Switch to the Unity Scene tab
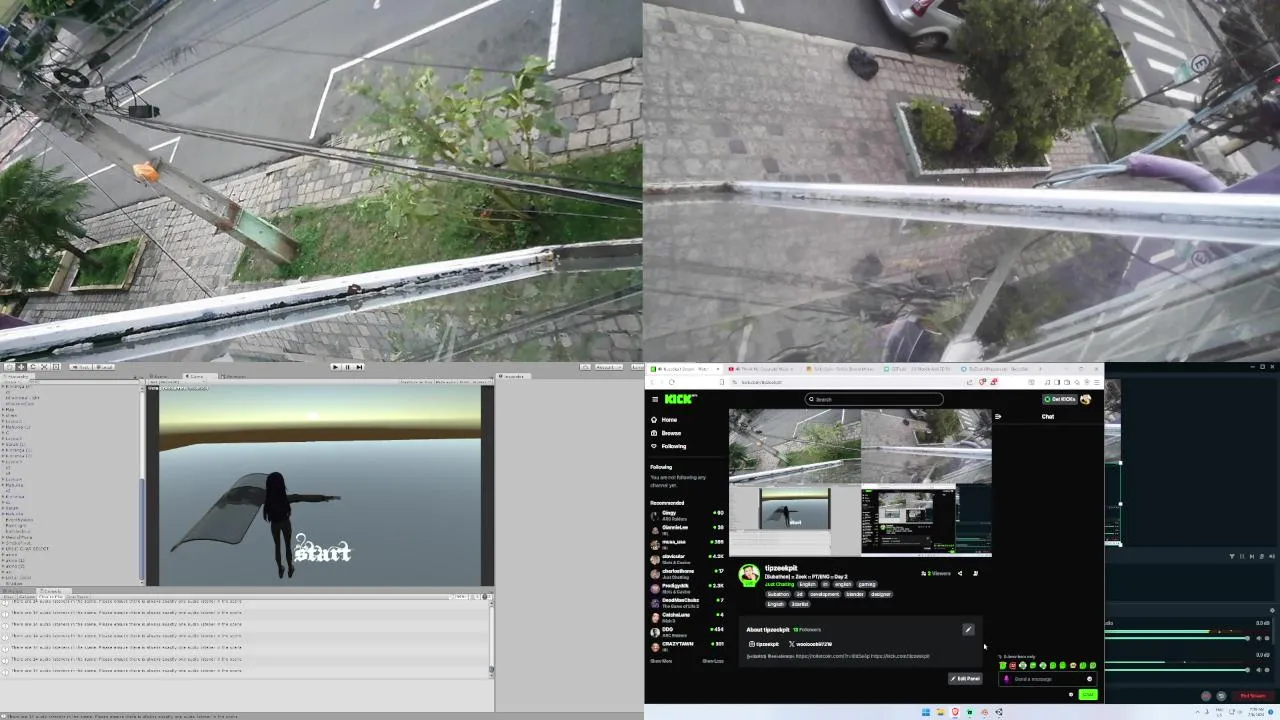This screenshot has width=1280, height=720. click(x=160, y=377)
